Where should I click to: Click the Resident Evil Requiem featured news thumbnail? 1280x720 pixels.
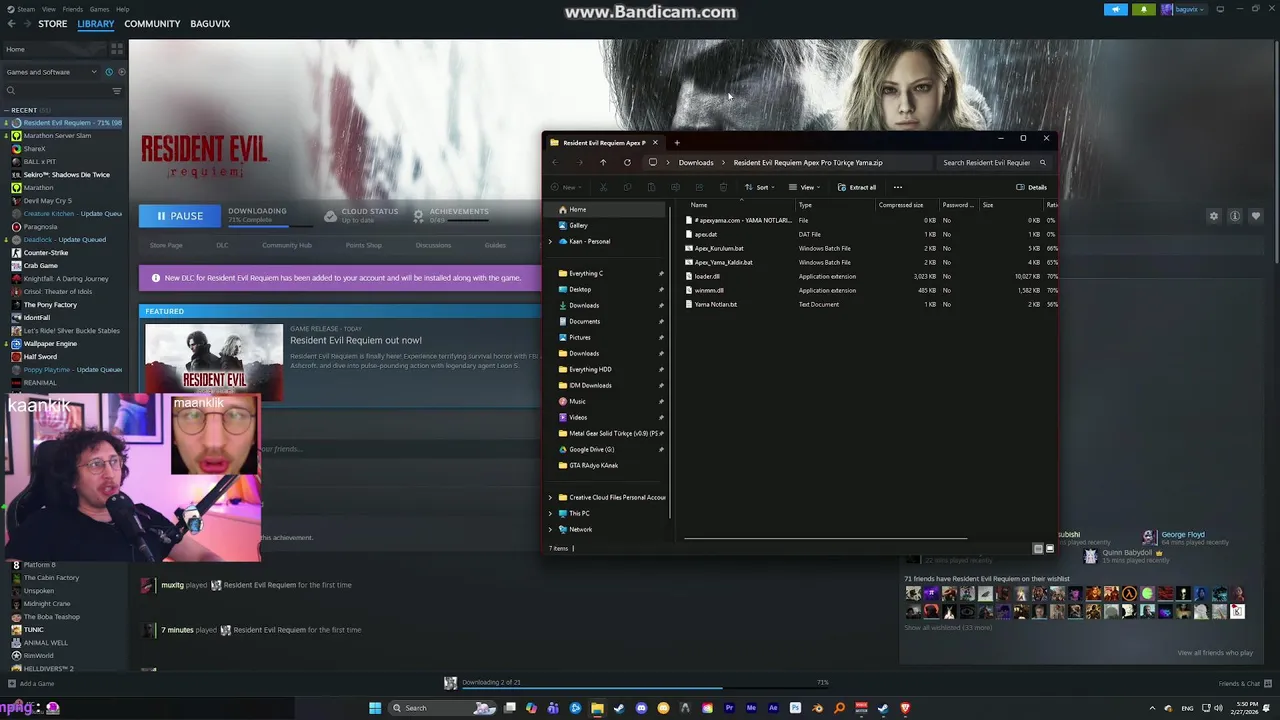pyautogui.click(x=213, y=361)
